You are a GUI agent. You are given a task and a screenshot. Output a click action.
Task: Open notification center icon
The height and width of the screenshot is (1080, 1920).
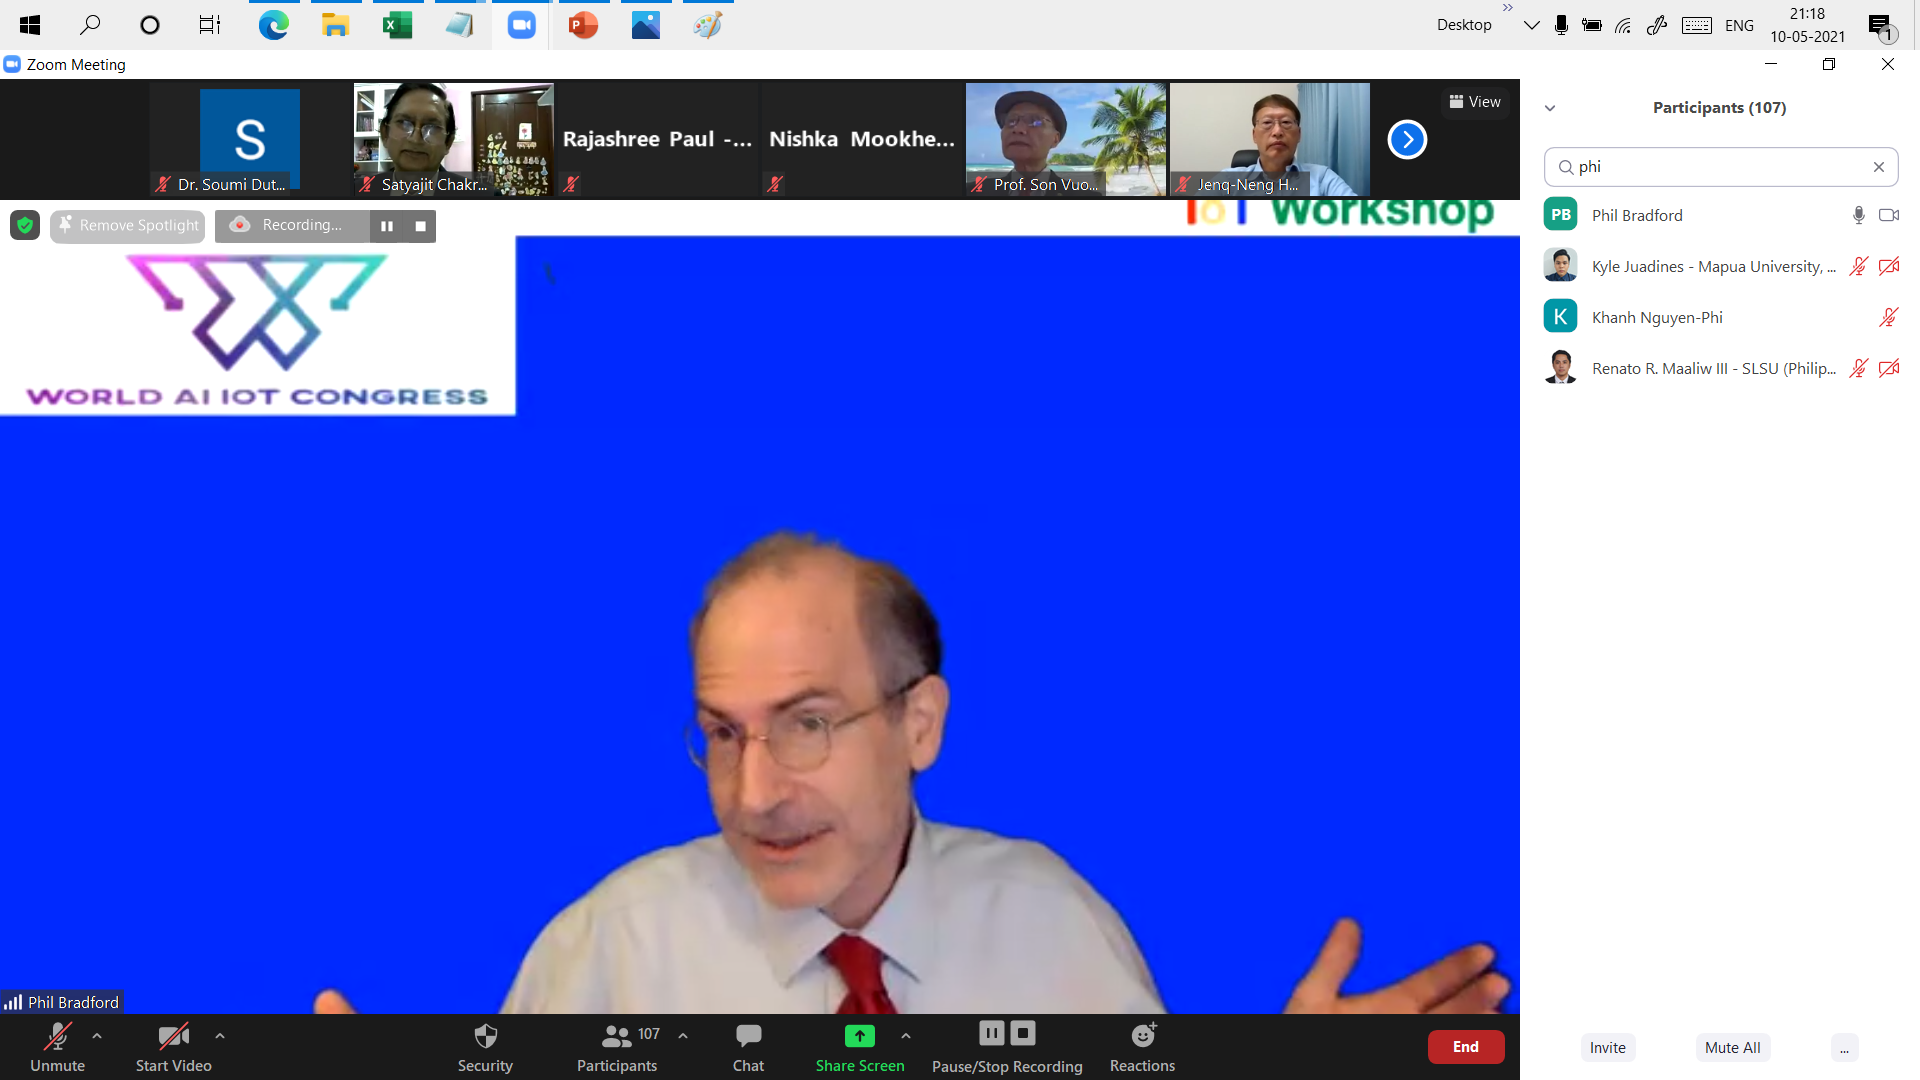point(1881,27)
